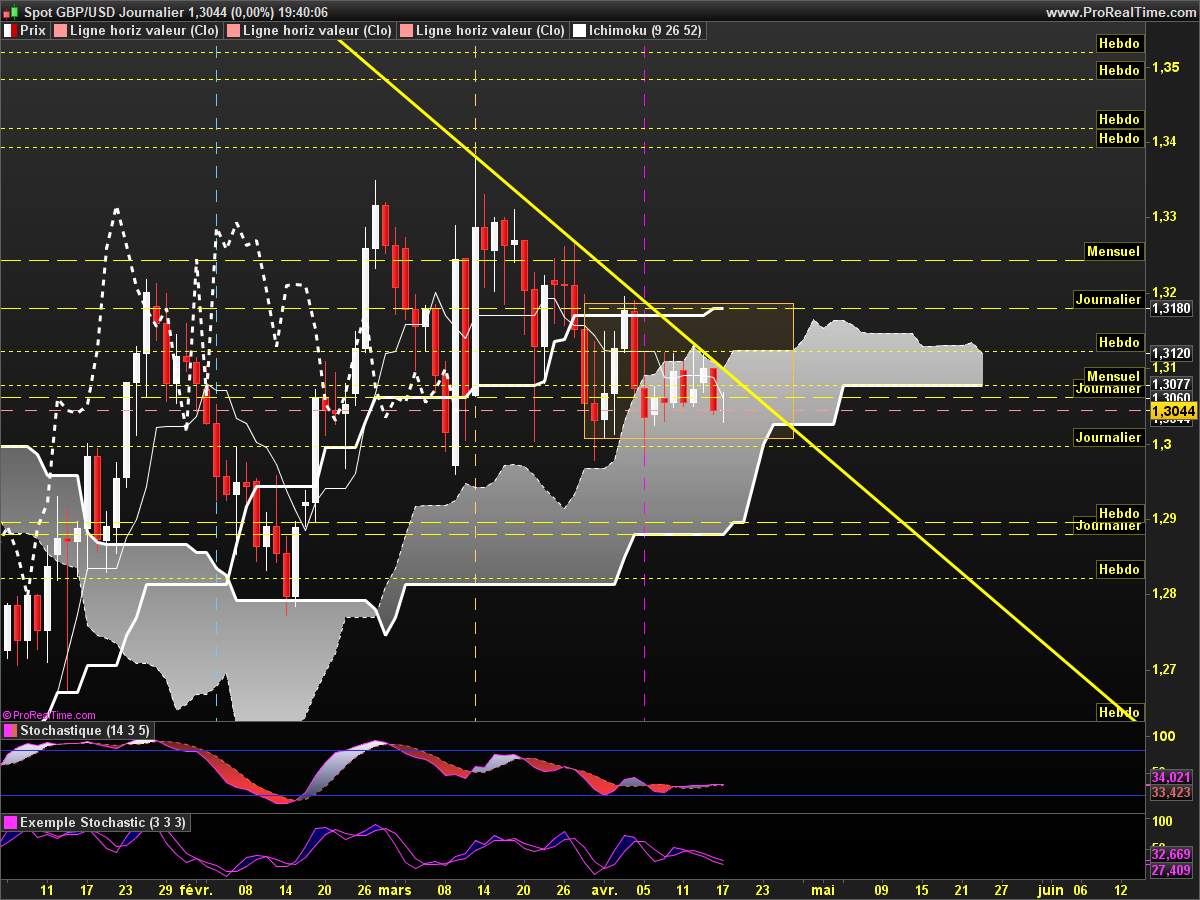This screenshot has height=900, width=1200.
Task: Click the 1,34 price axis value
Action: tap(1164, 142)
